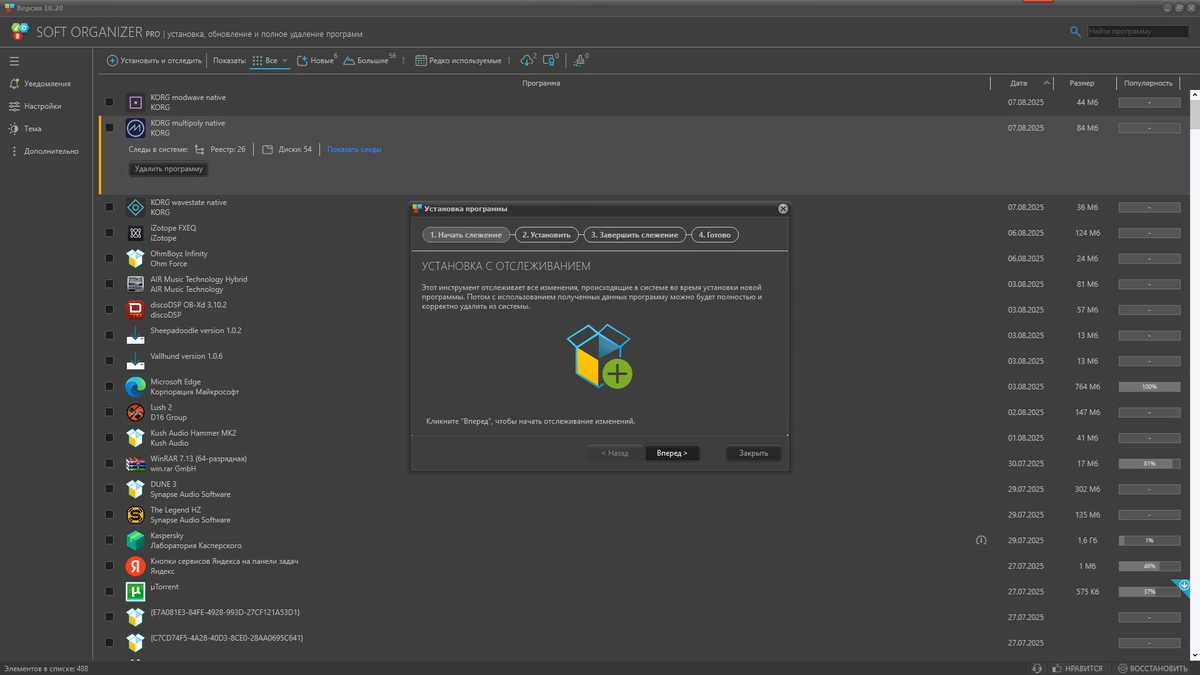Image resolution: width=1200 pixels, height=675 pixels.
Task: Click cloud download updates icon
Action: pyautogui.click(x=528, y=61)
